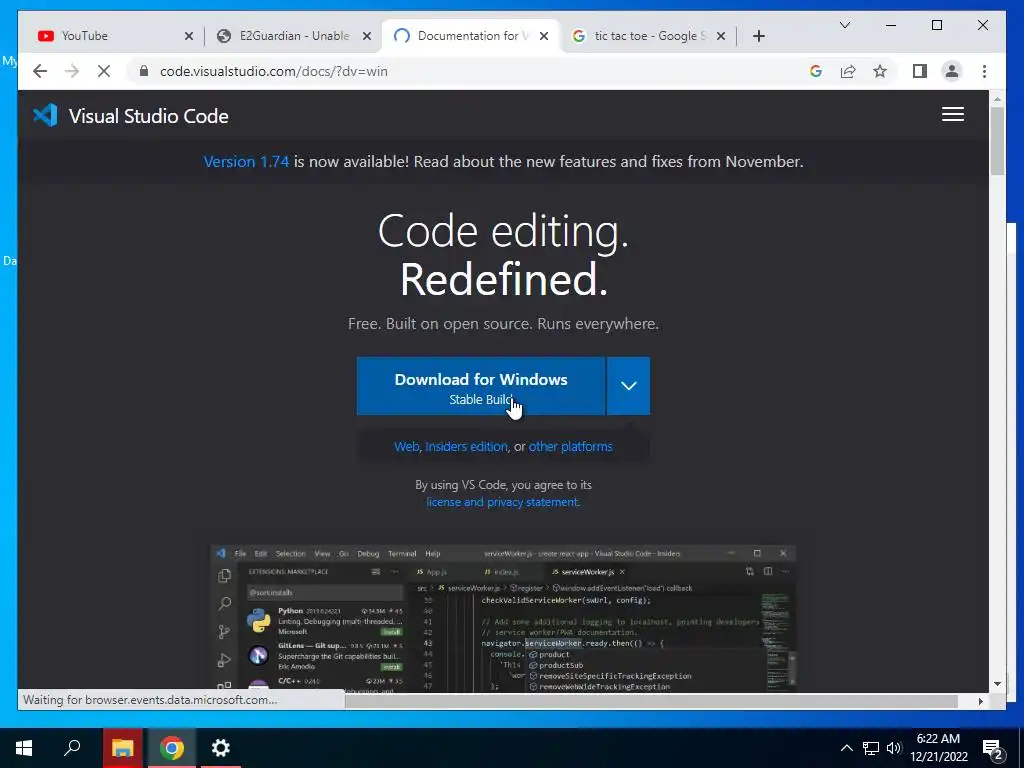Click the VS Code editor screenshot image
Image resolution: width=1024 pixels, height=768 pixels.
point(503,618)
